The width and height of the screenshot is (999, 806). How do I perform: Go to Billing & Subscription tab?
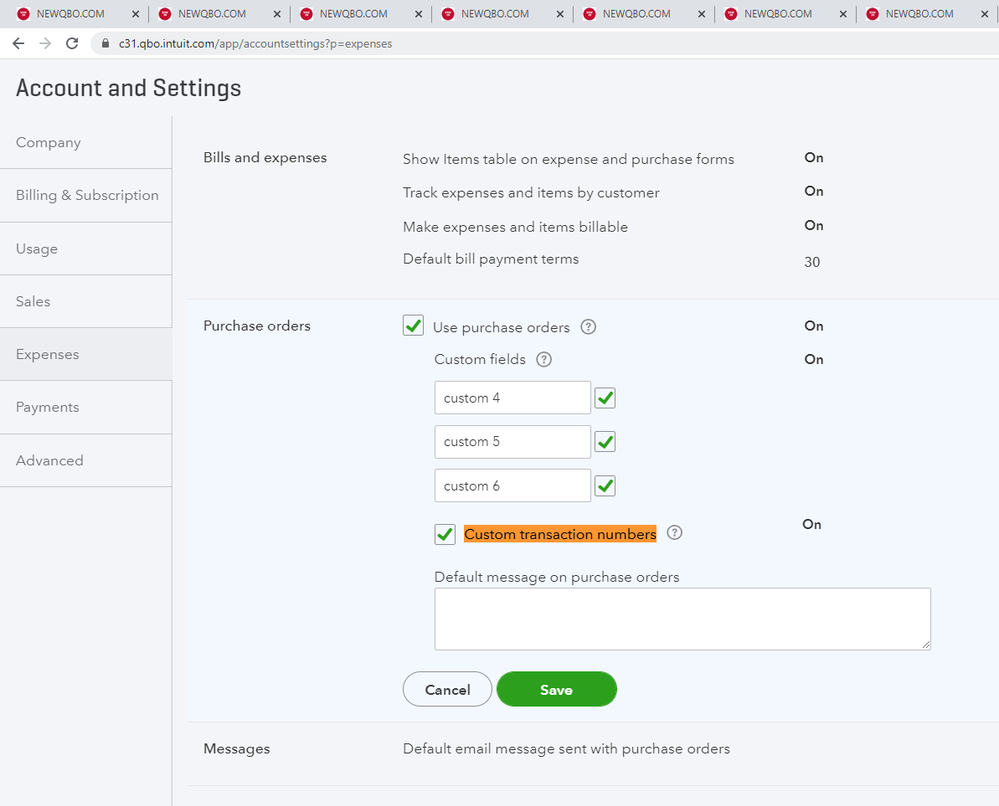[x=87, y=195]
